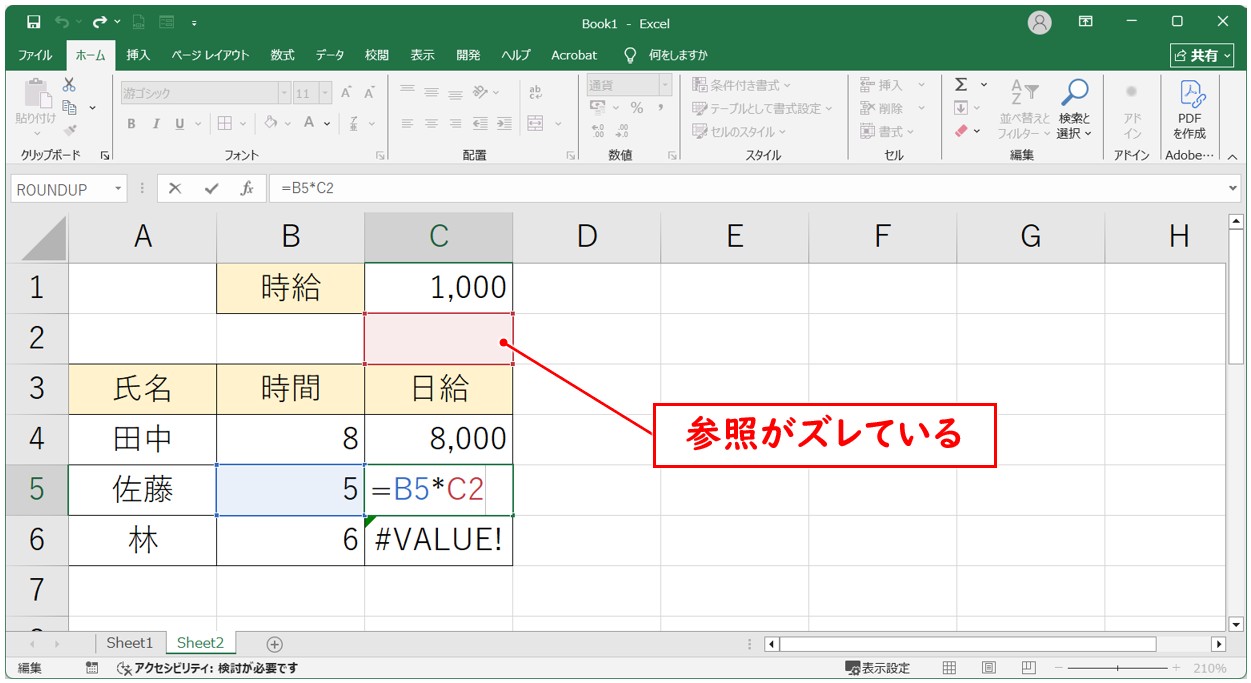Click the account profile avatar icon
1251x683 pixels.
[x=1040, y=22]
